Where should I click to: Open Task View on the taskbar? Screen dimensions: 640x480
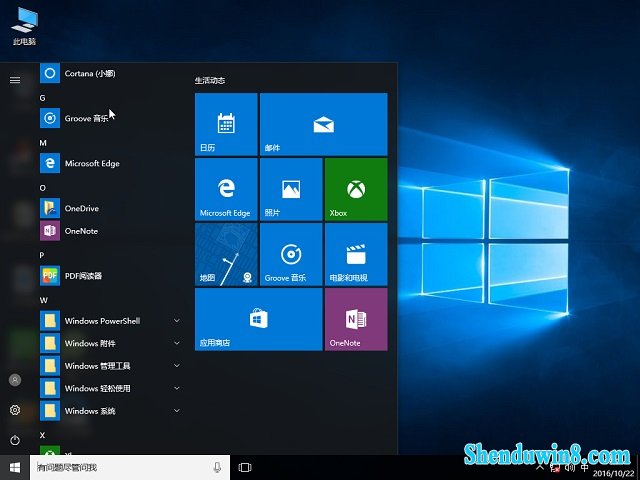(x=245, y=467)
